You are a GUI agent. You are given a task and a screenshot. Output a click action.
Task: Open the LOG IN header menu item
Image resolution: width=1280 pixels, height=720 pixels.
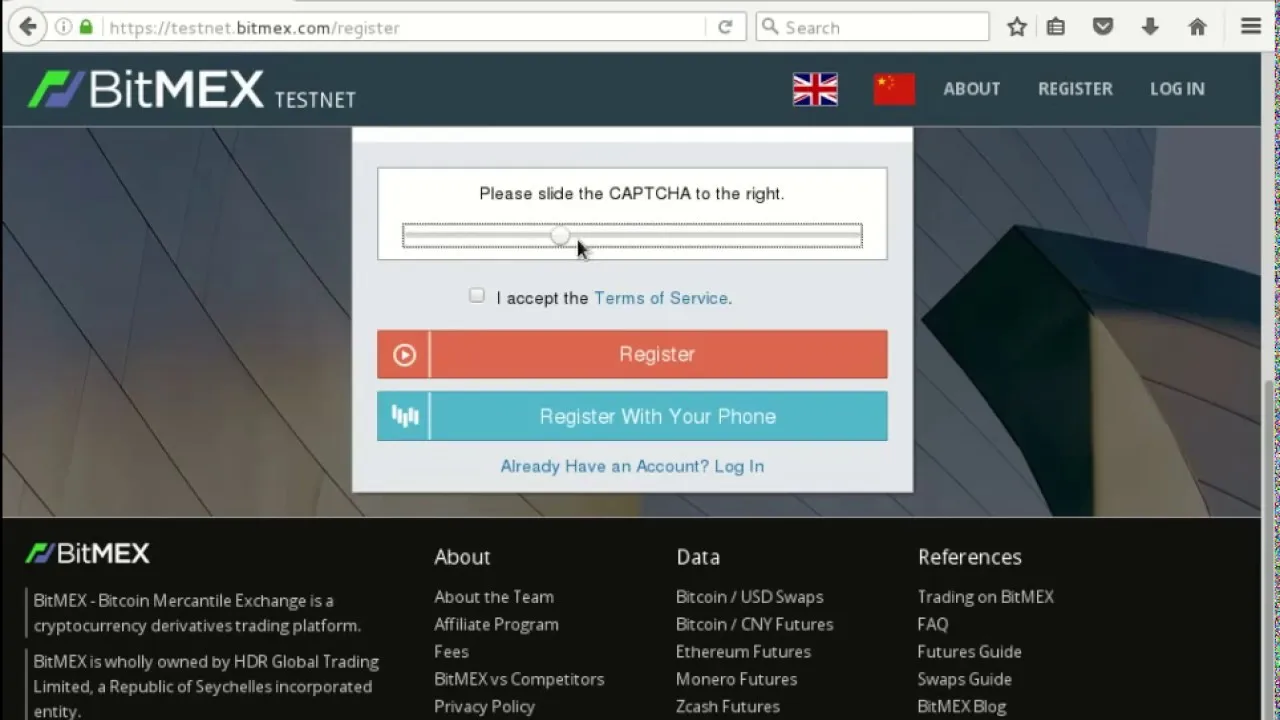tap(1177, 89)
